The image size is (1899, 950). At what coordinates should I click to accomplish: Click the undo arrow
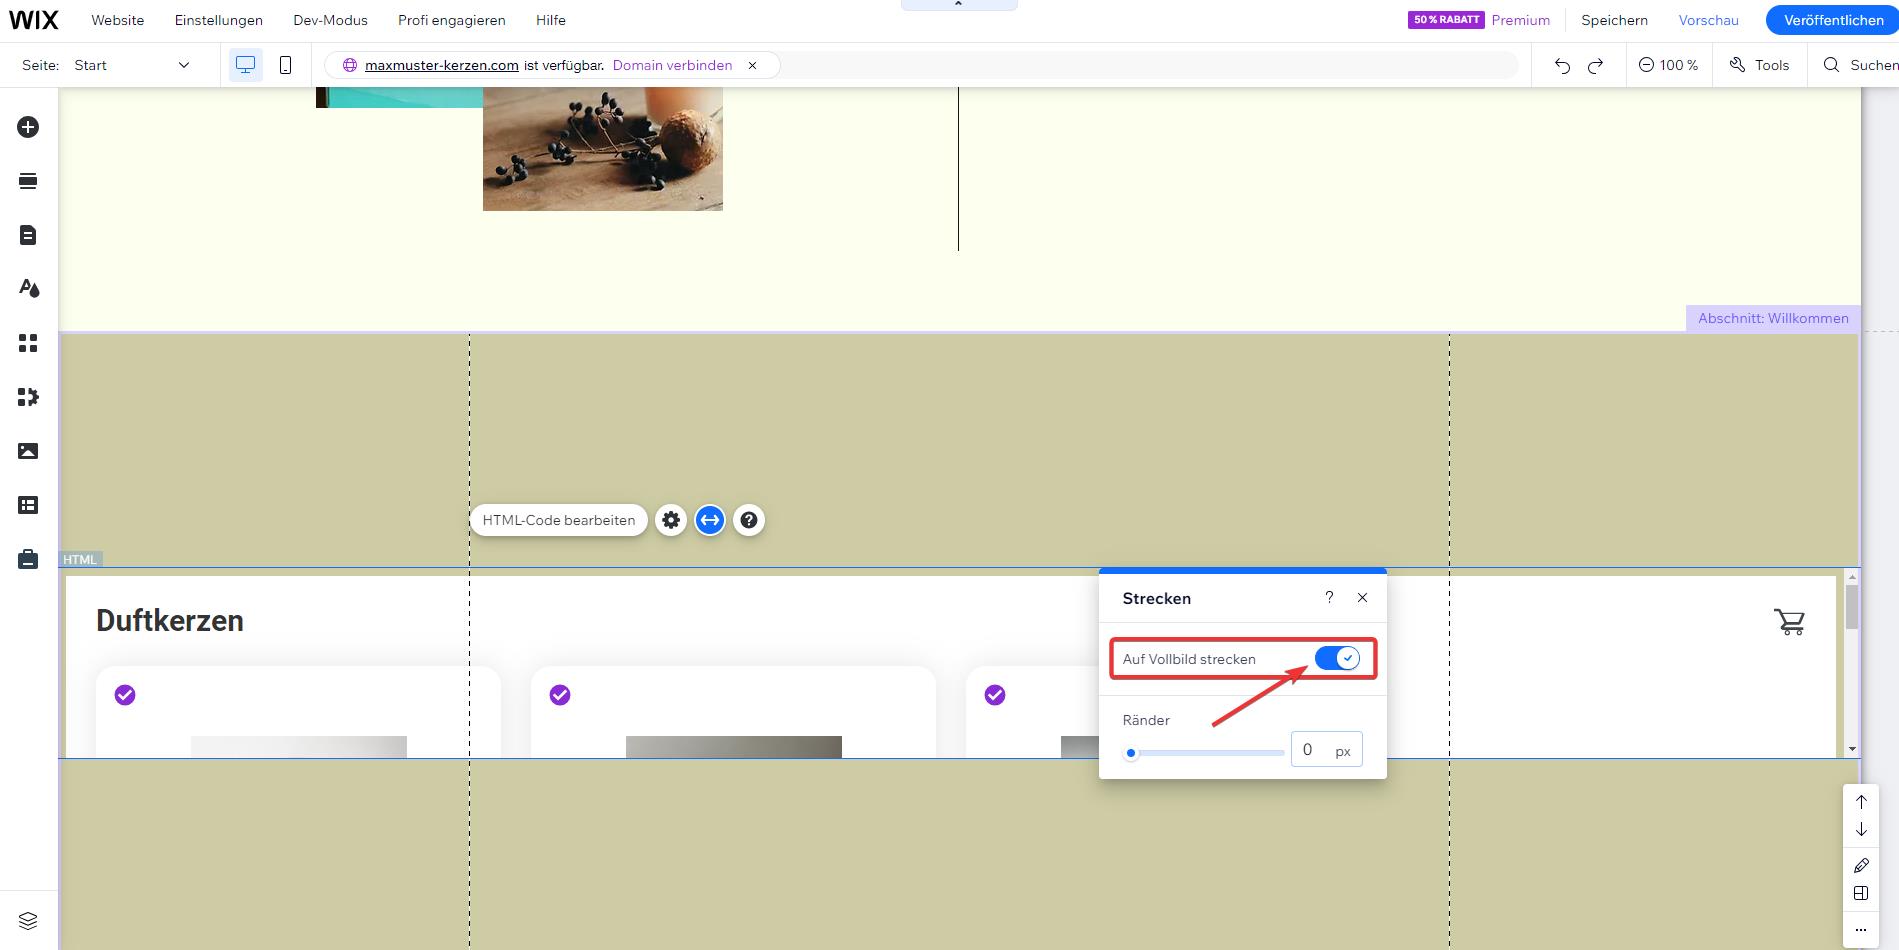(x=1562, y=65)
